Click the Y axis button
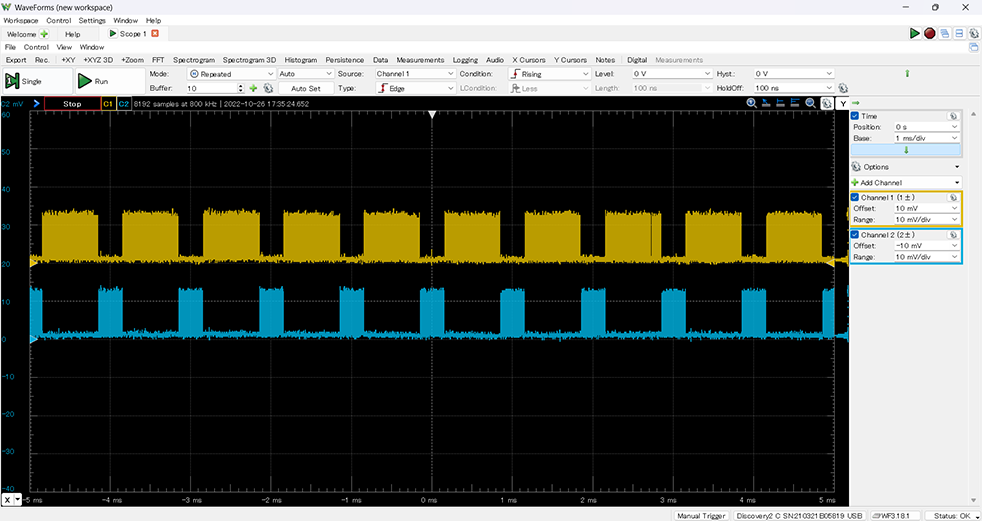Viewport: 982px width, 521px height. pyautogui.click(x=843, y=103)
